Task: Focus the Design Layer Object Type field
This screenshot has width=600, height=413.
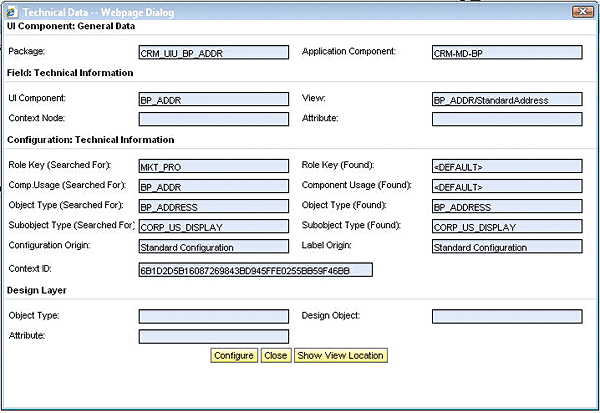Action: point(214,317)
